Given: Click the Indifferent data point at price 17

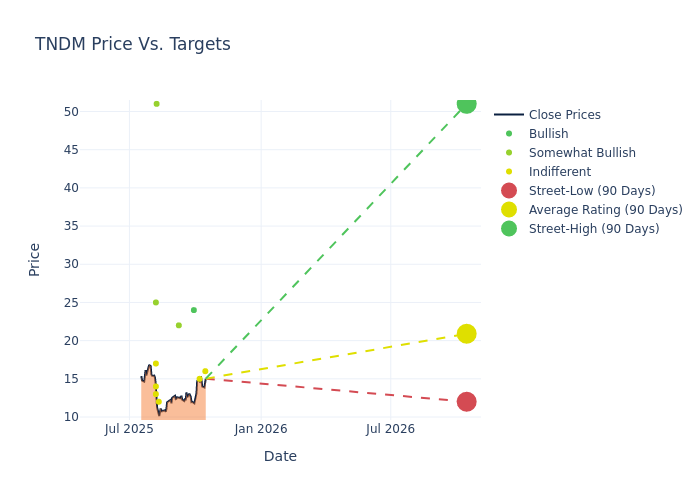Looking at the screenshot, I should click(156, 364).
